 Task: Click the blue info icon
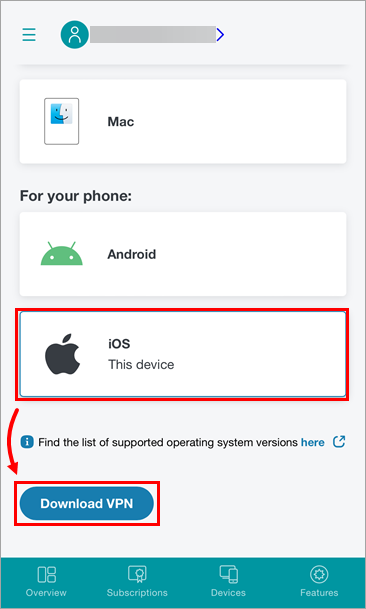27,442
